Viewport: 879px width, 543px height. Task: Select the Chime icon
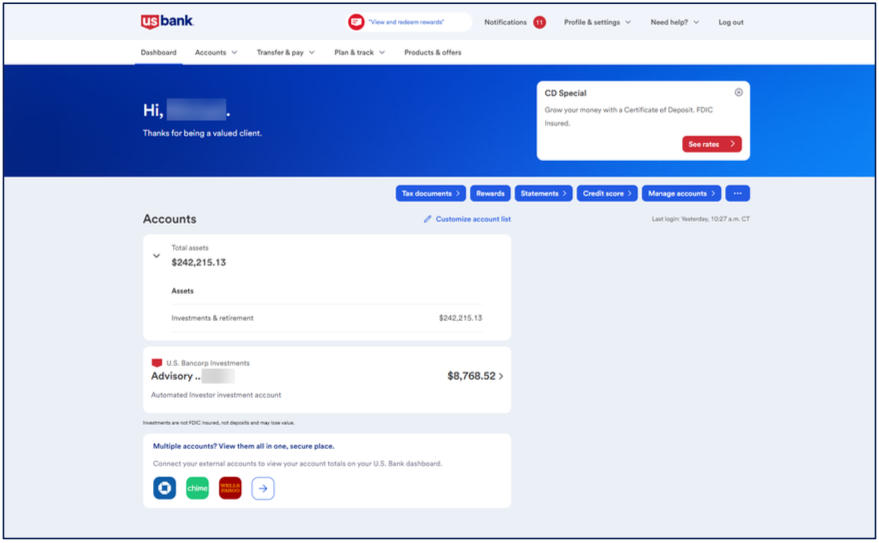click(x=197, y=488)
